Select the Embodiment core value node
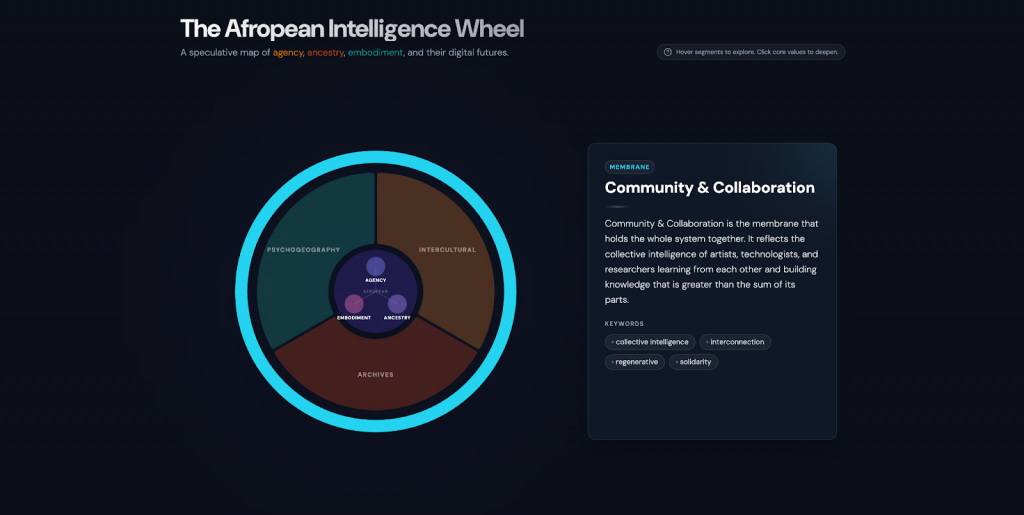 tap(354, 304)
